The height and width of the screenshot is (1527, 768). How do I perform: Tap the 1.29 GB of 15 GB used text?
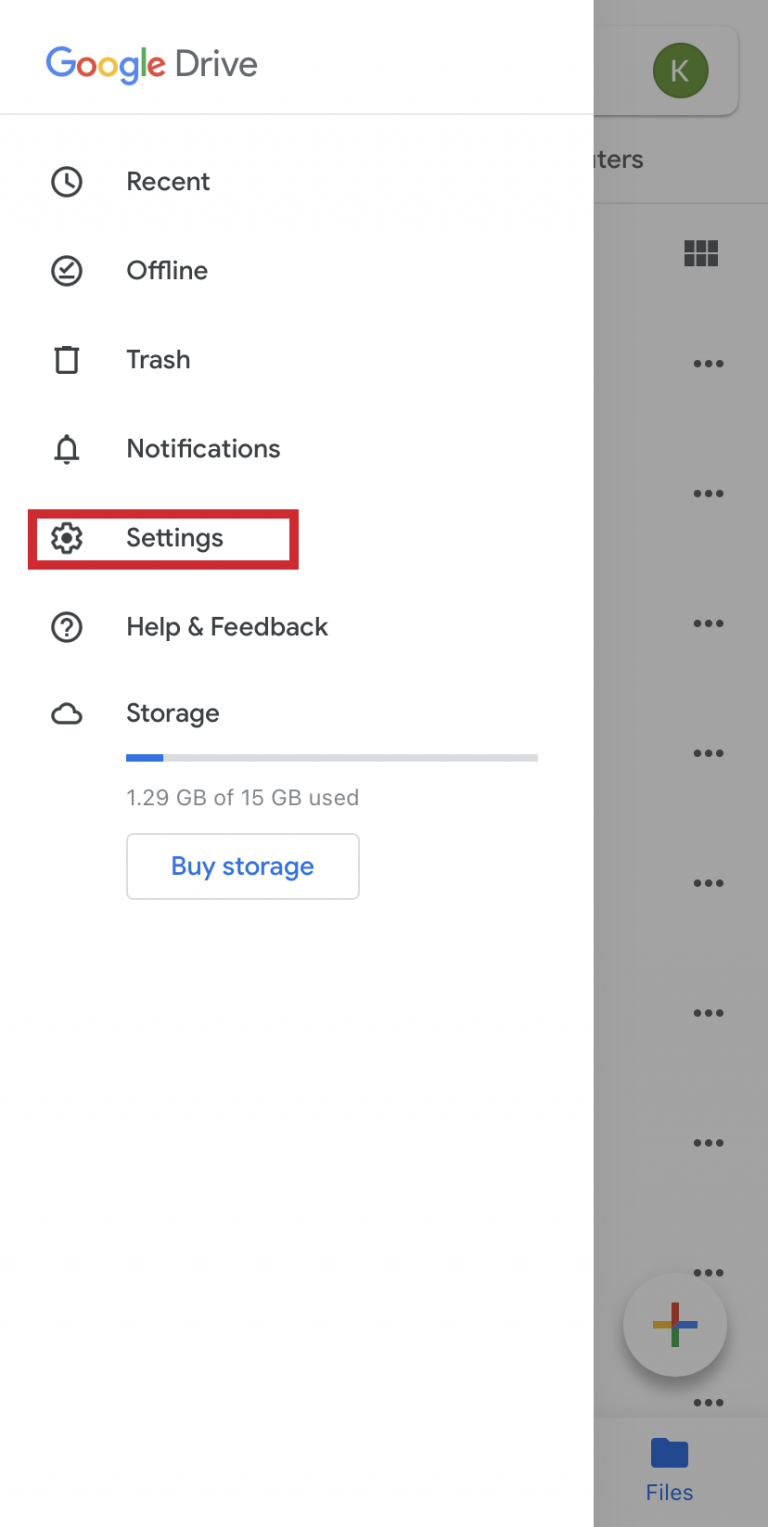tap(242, 797)
